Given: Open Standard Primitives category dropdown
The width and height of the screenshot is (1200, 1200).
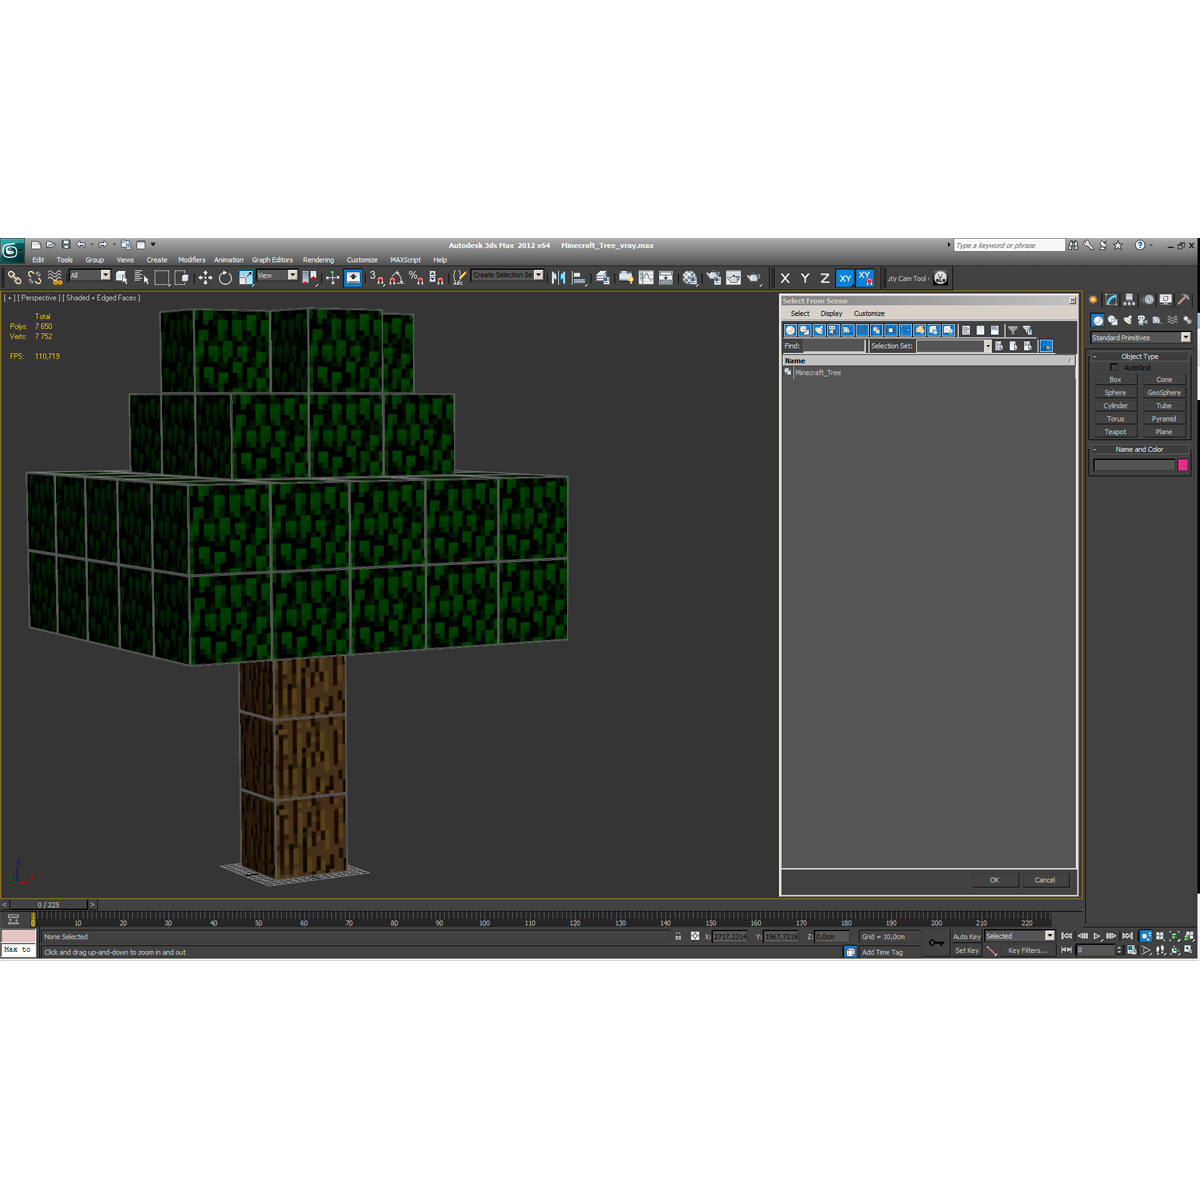Looking at the screenshot, I should [x=1140, y=338].
